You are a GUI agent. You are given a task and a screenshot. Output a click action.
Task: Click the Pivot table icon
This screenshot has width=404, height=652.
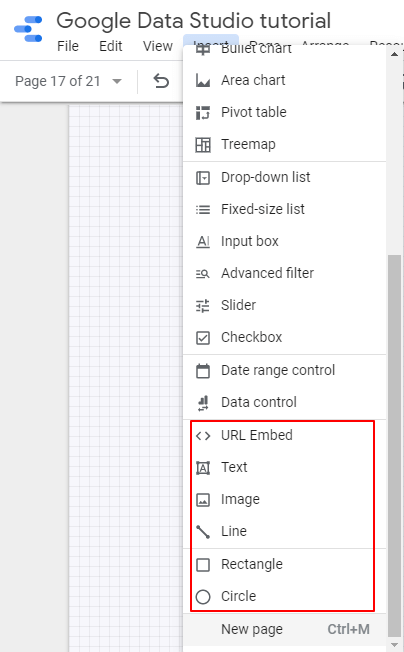203,112
